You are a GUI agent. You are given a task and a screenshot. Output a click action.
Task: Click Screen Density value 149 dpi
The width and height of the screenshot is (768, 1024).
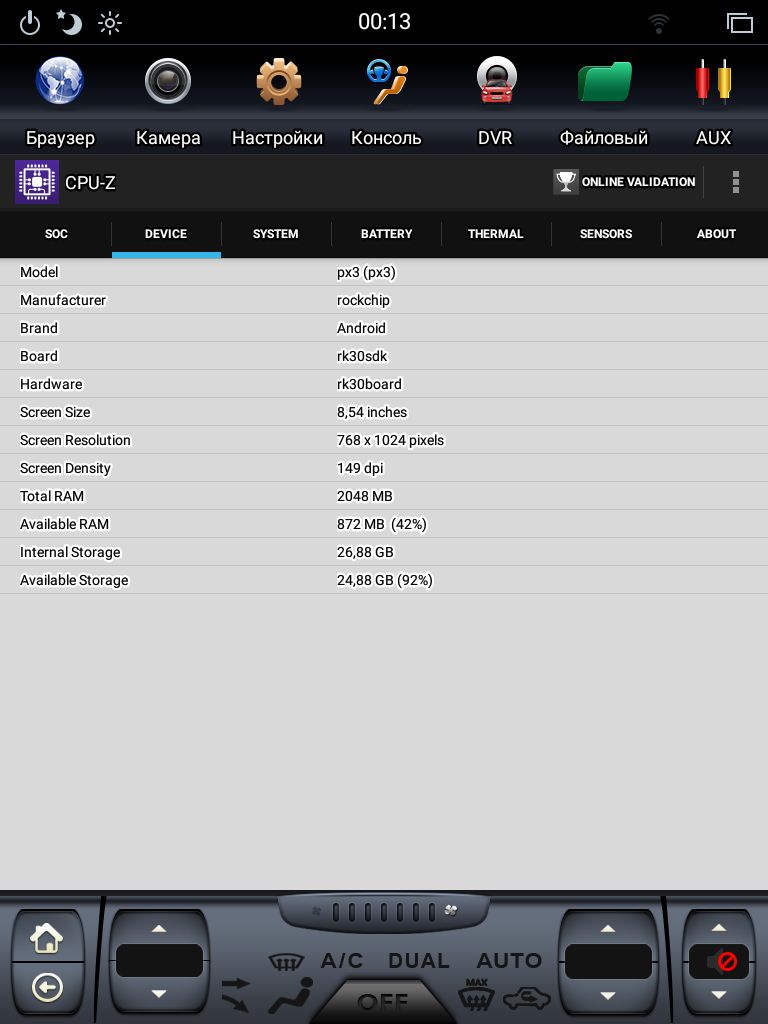[x=360, y=468]
